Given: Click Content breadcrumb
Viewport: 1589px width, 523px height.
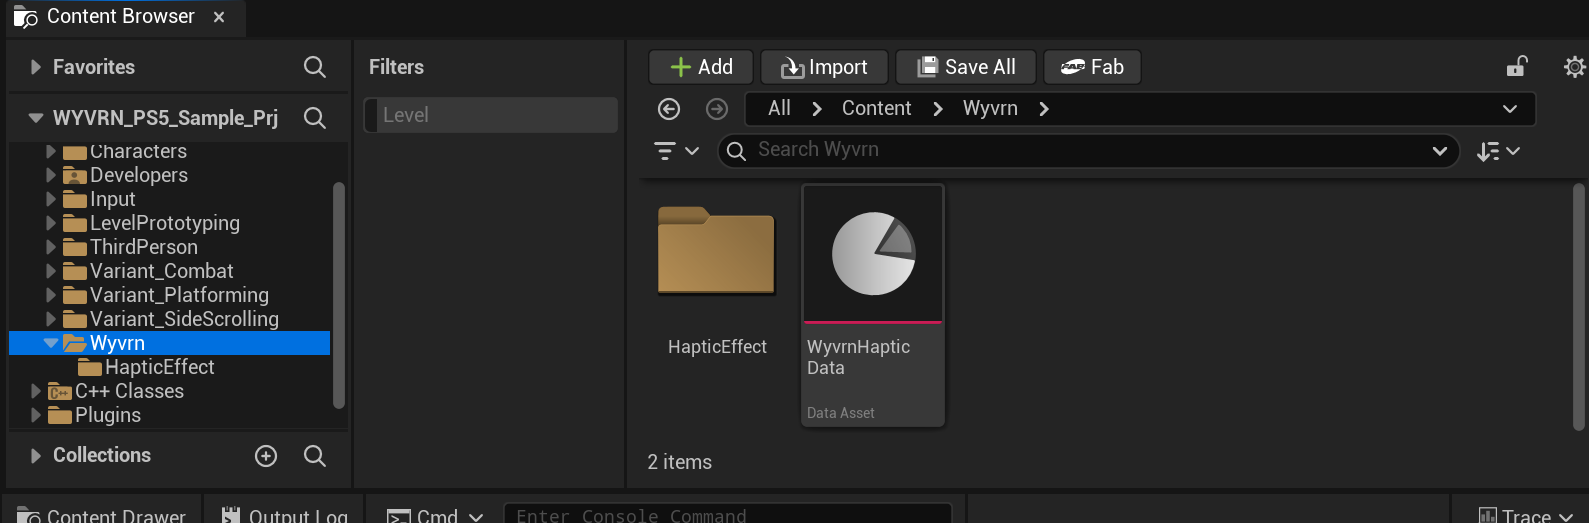Looking at the screenshot, I should 876,108.
